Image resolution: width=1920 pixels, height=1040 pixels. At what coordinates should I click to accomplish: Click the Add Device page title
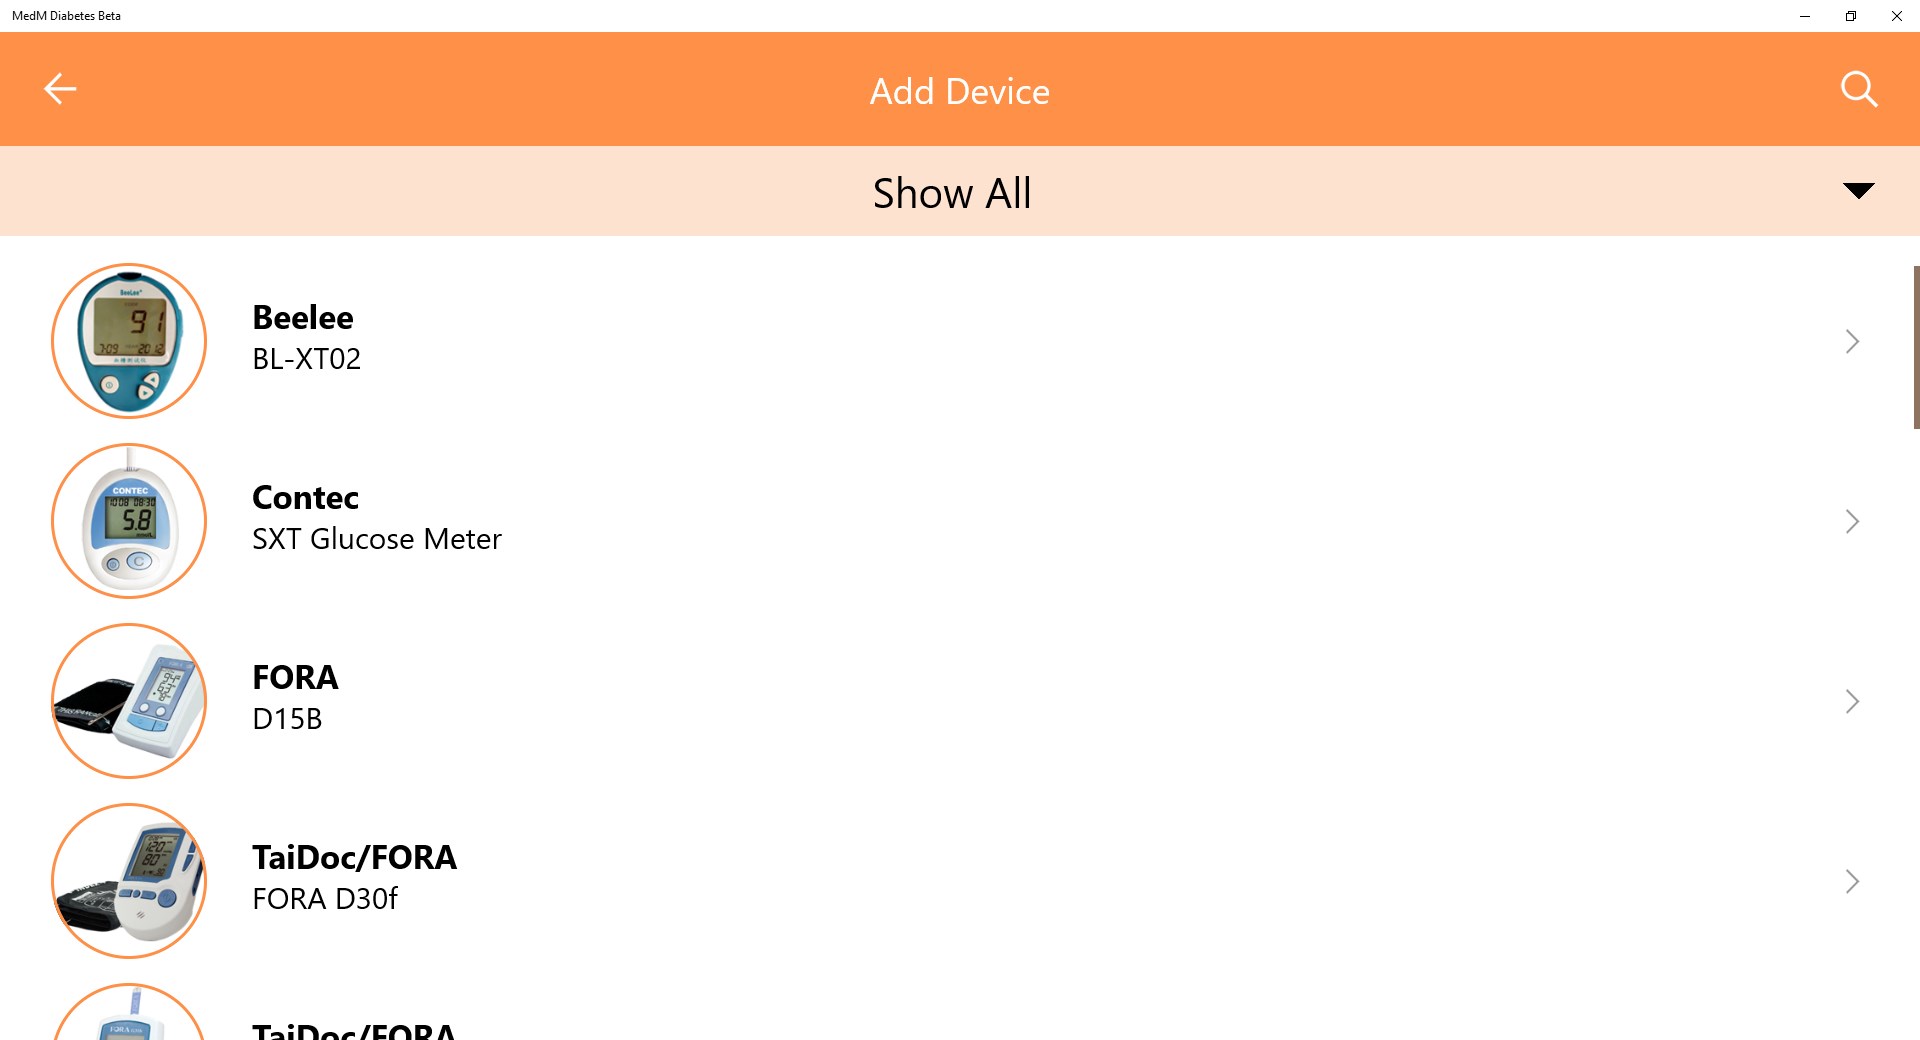click(960, 91)
